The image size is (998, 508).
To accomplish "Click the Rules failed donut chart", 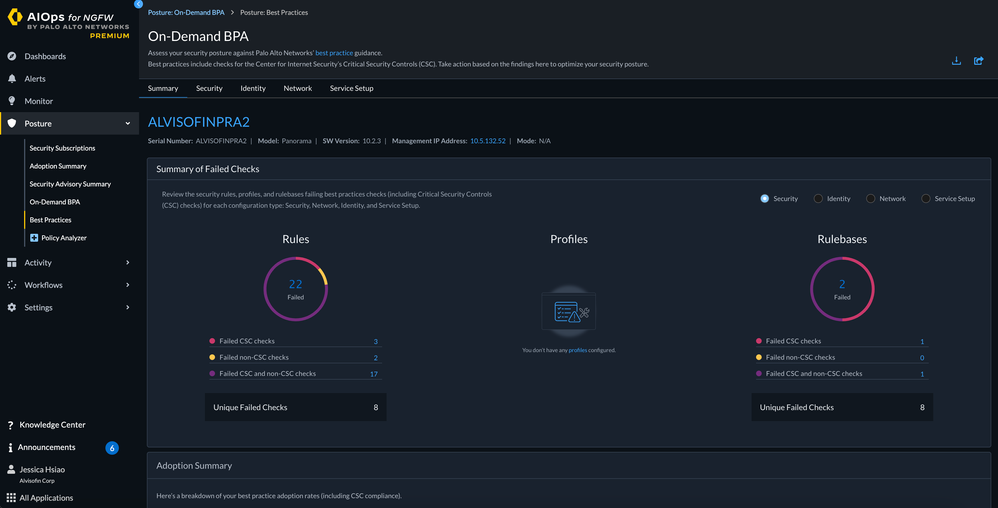I will (x=295, y=289).
